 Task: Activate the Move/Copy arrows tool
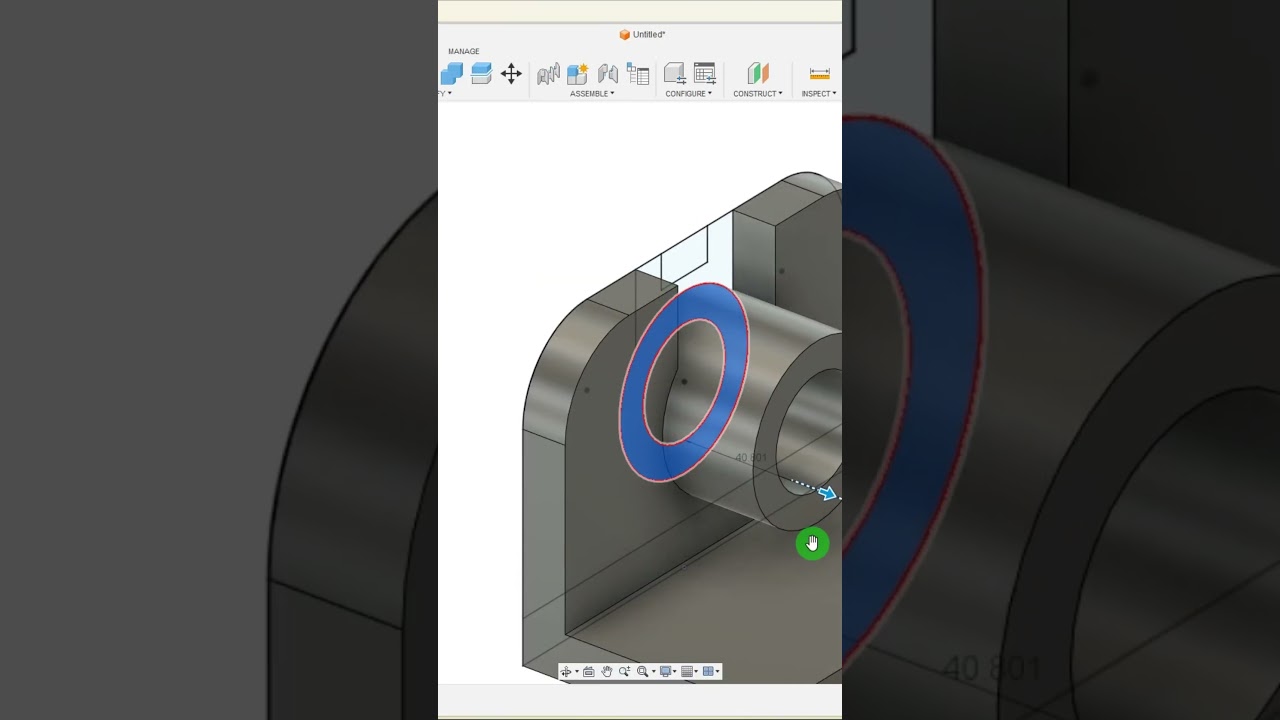511,73
